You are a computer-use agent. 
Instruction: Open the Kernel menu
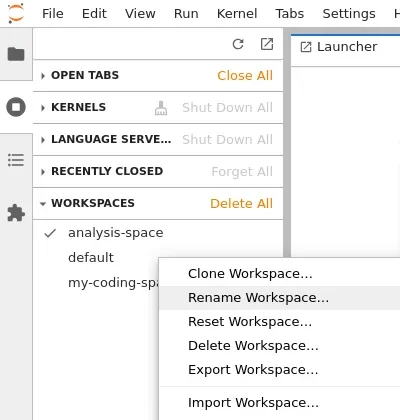point(237,14)
